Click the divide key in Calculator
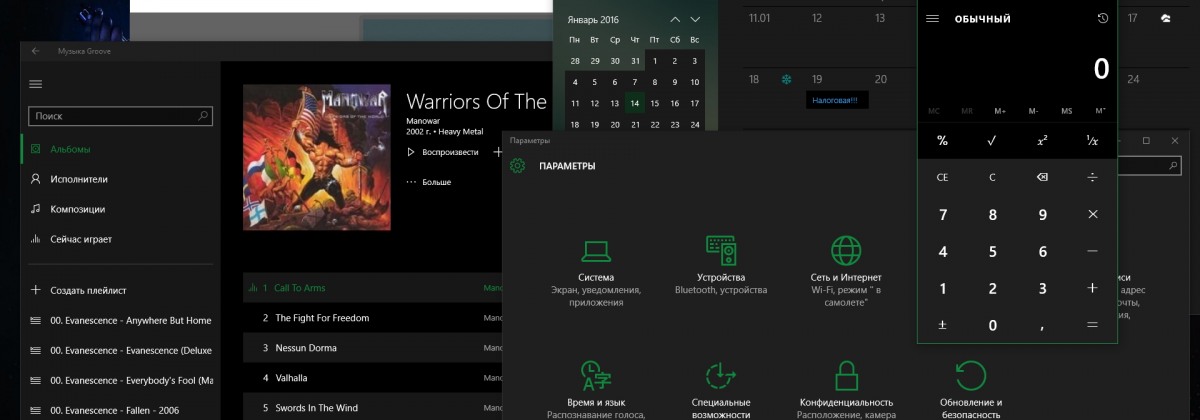The height and width of the screenshot is (420, 1200). 1092,177
